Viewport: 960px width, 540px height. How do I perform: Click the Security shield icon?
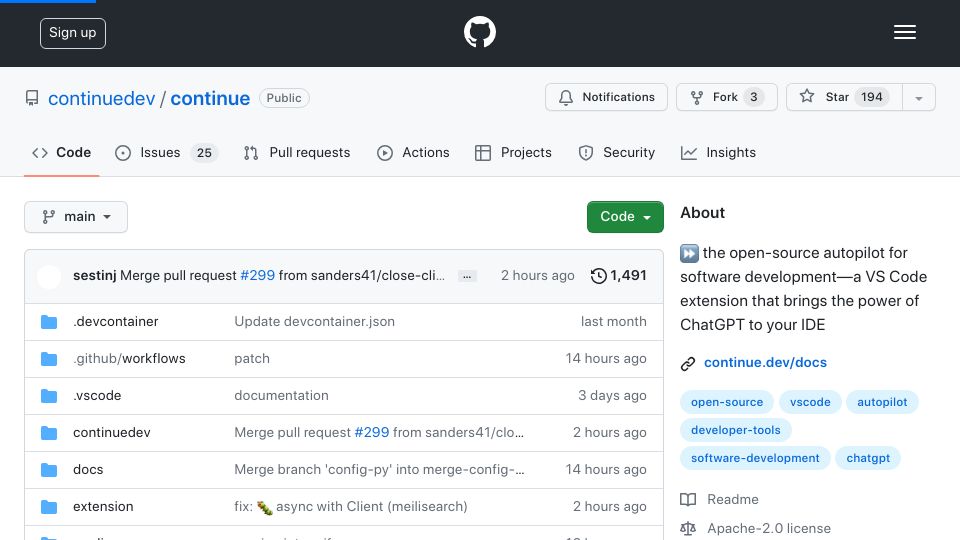586,153
